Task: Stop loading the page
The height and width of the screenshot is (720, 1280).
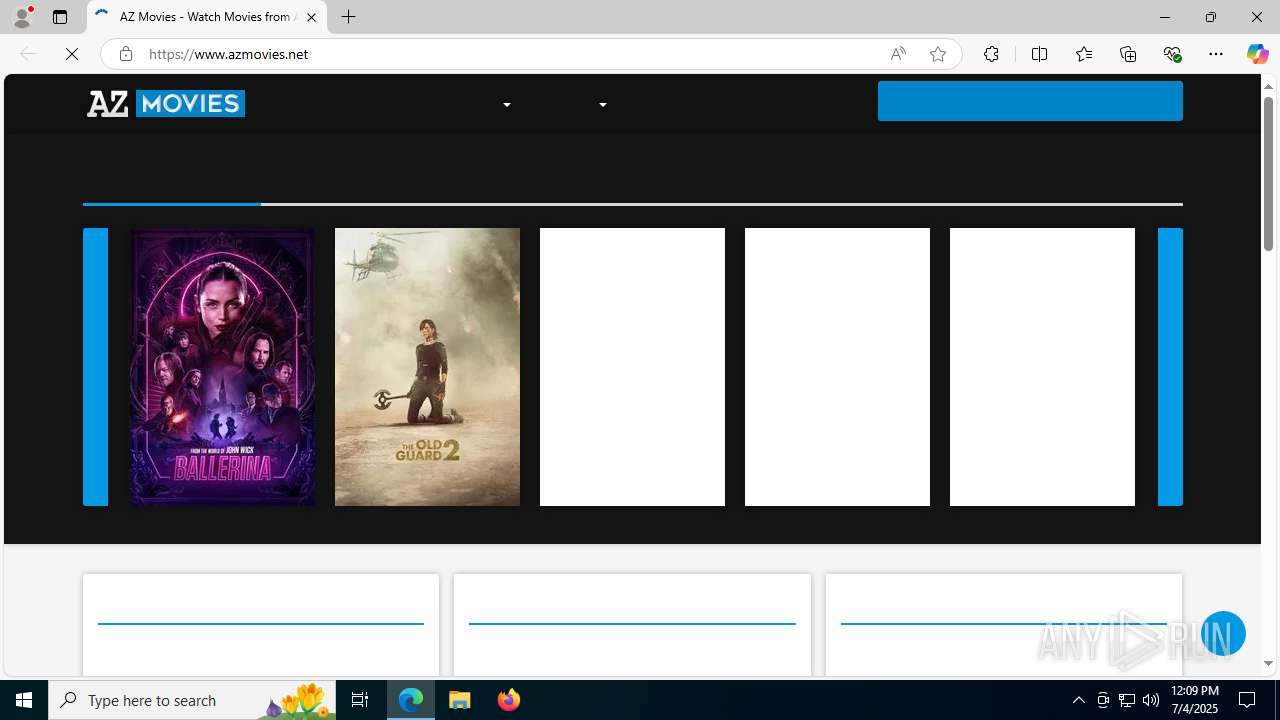Action: point(72,54)
